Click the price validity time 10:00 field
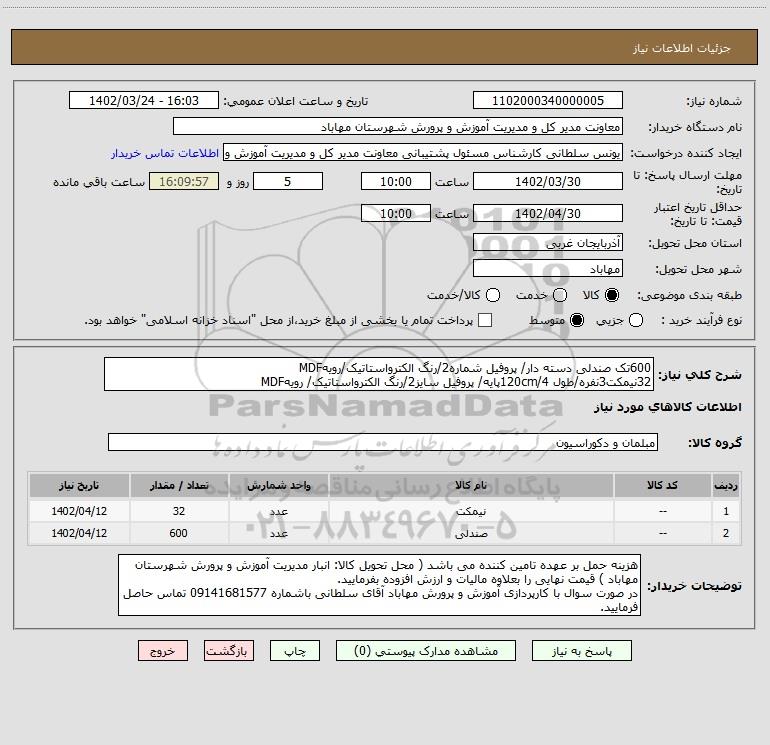This screenshot has width=770, height=745. (396, 213)
